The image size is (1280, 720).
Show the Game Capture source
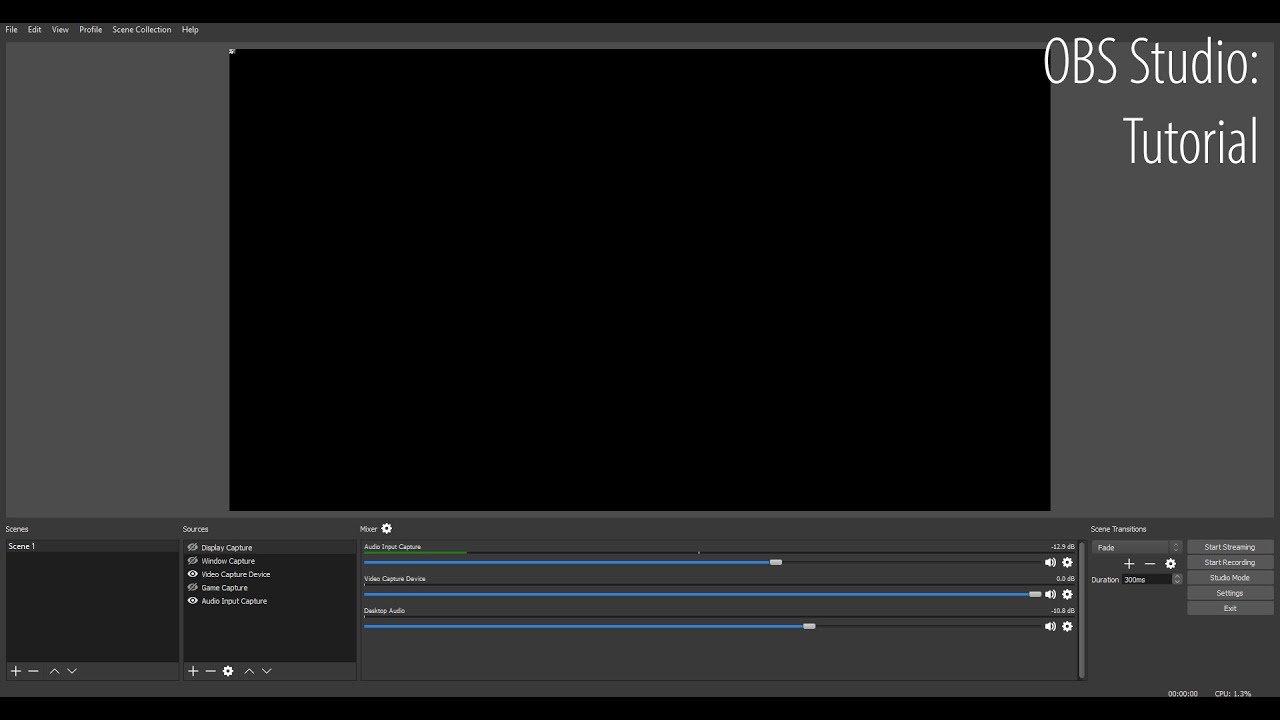[x=193, y=588]
